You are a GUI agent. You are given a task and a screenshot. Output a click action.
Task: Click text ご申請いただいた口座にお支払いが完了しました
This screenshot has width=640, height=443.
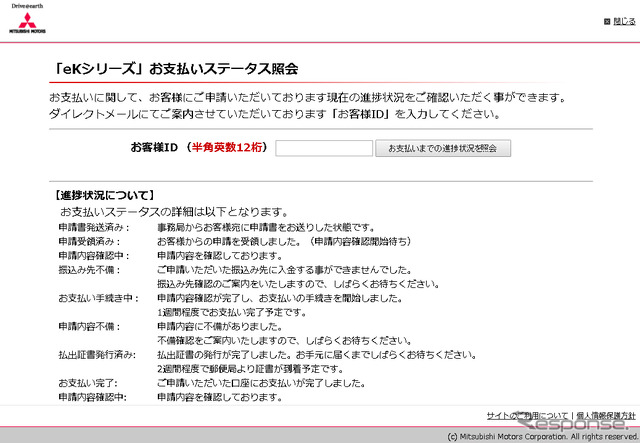point(261,383)
